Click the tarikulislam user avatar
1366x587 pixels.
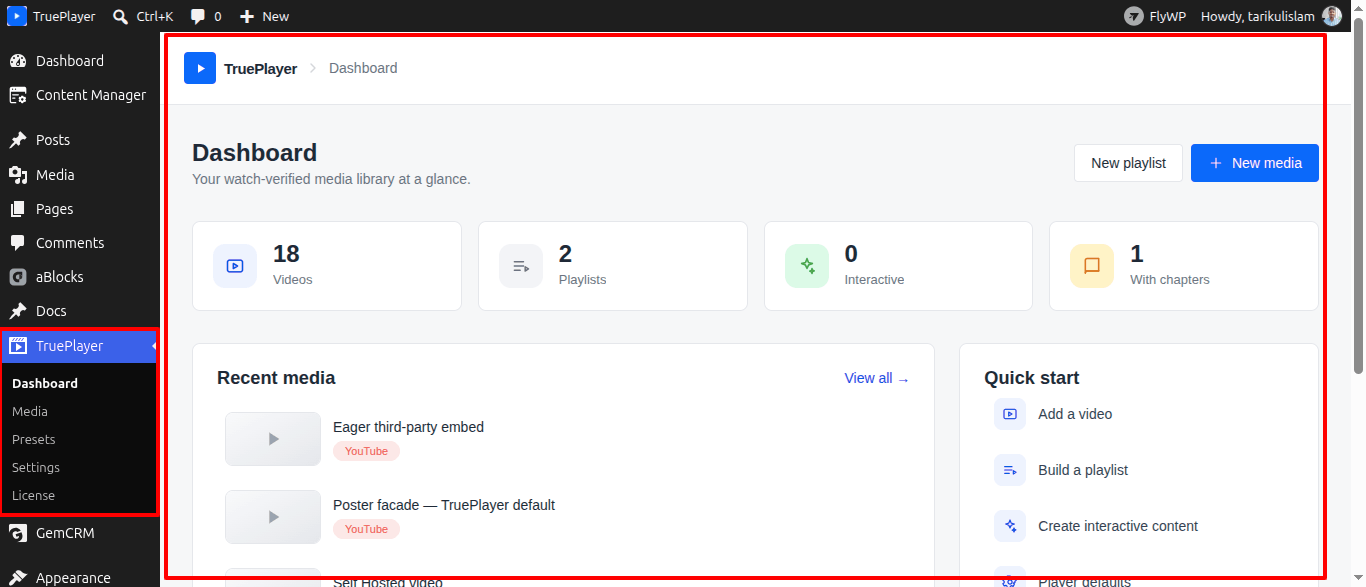1332,16
